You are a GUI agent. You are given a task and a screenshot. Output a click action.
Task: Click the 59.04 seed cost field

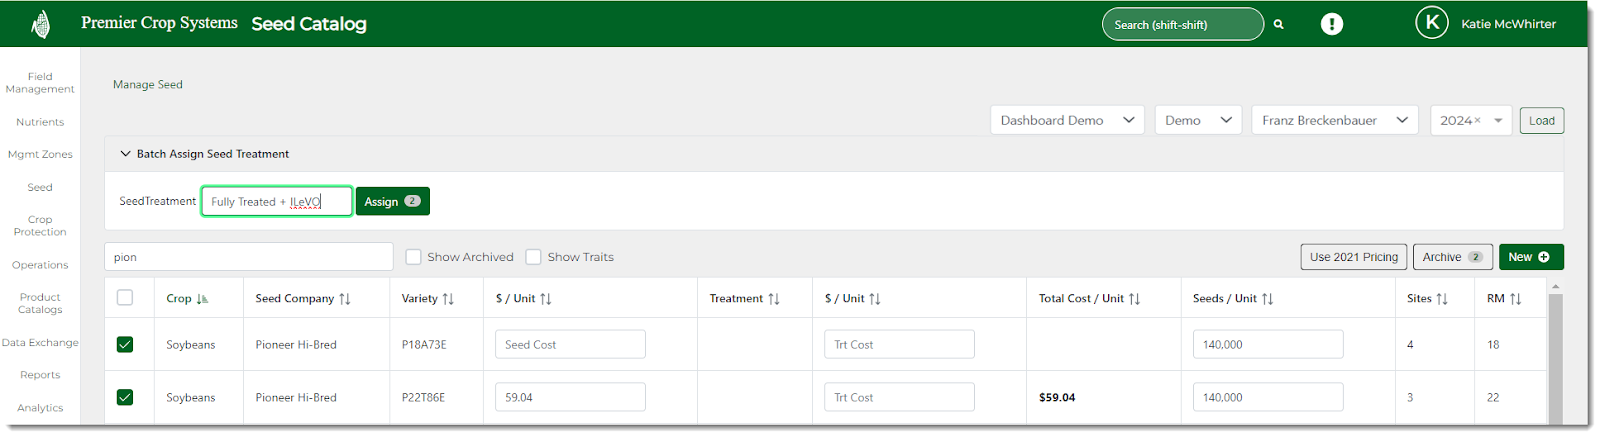pos(570,397)
